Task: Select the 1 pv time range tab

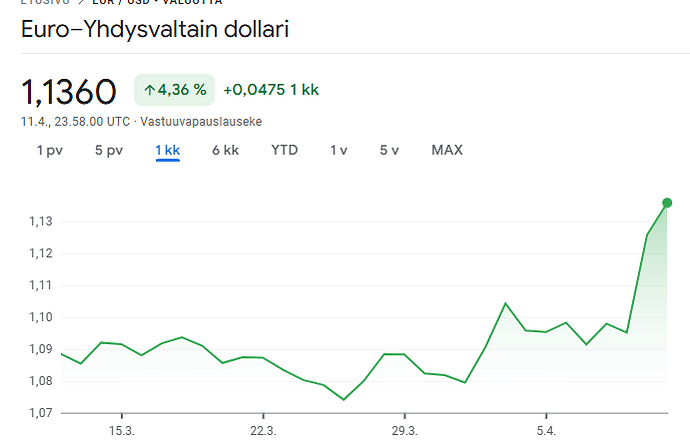Action: pyautogui.click(x=50, y=150)
